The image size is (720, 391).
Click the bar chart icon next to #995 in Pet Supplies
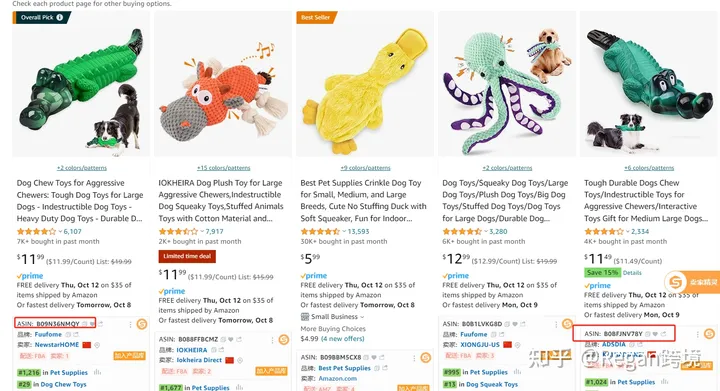click(x=518, y=372)
